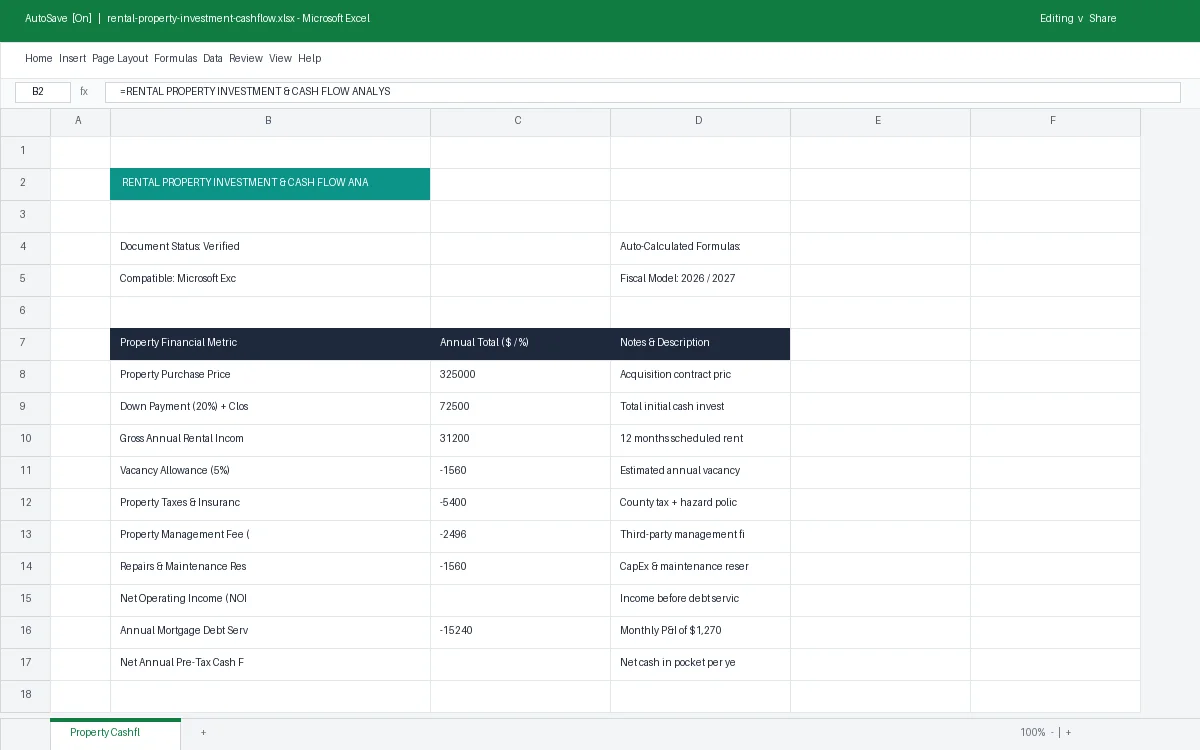The width and height of the screenshot is (1200, 750).
Task: Click the Net Operating Income label cell
Action: tap(270, 599)
